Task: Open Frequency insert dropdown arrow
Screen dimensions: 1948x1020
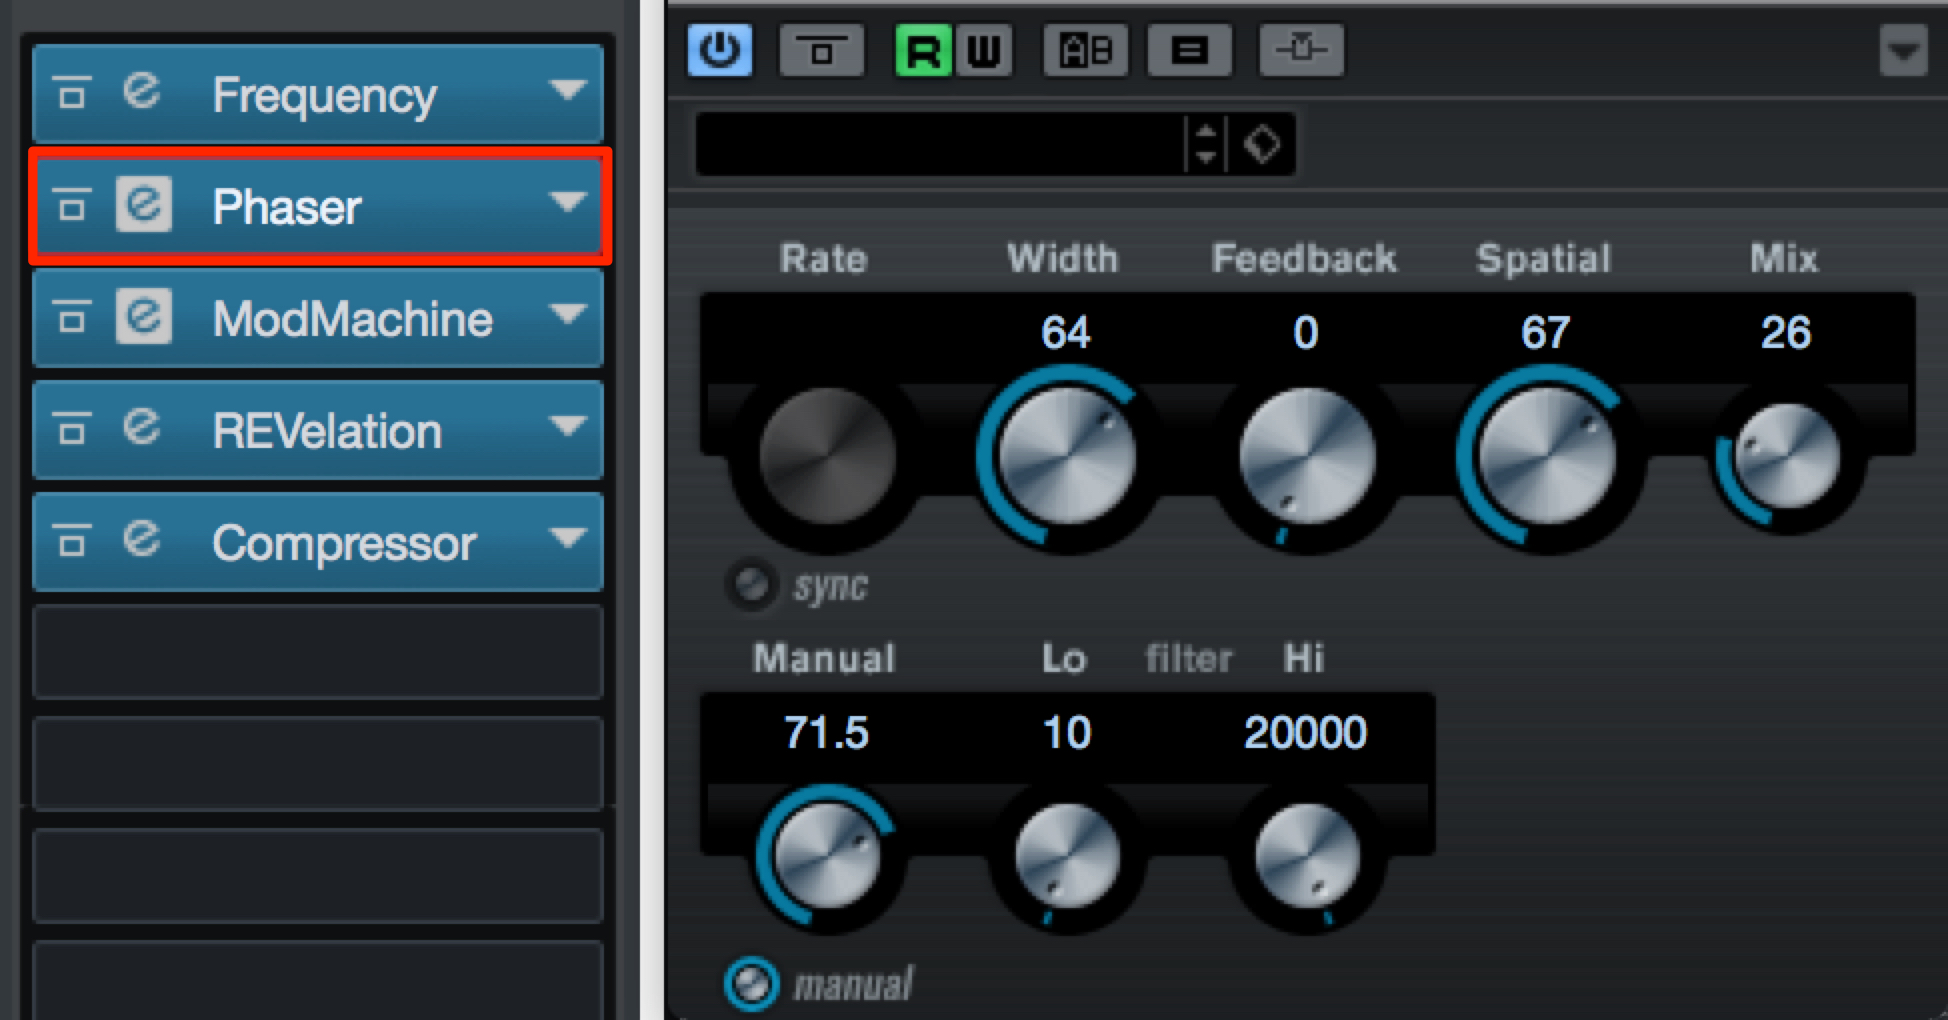Action: pyautogui.click(x=567, y=90)
